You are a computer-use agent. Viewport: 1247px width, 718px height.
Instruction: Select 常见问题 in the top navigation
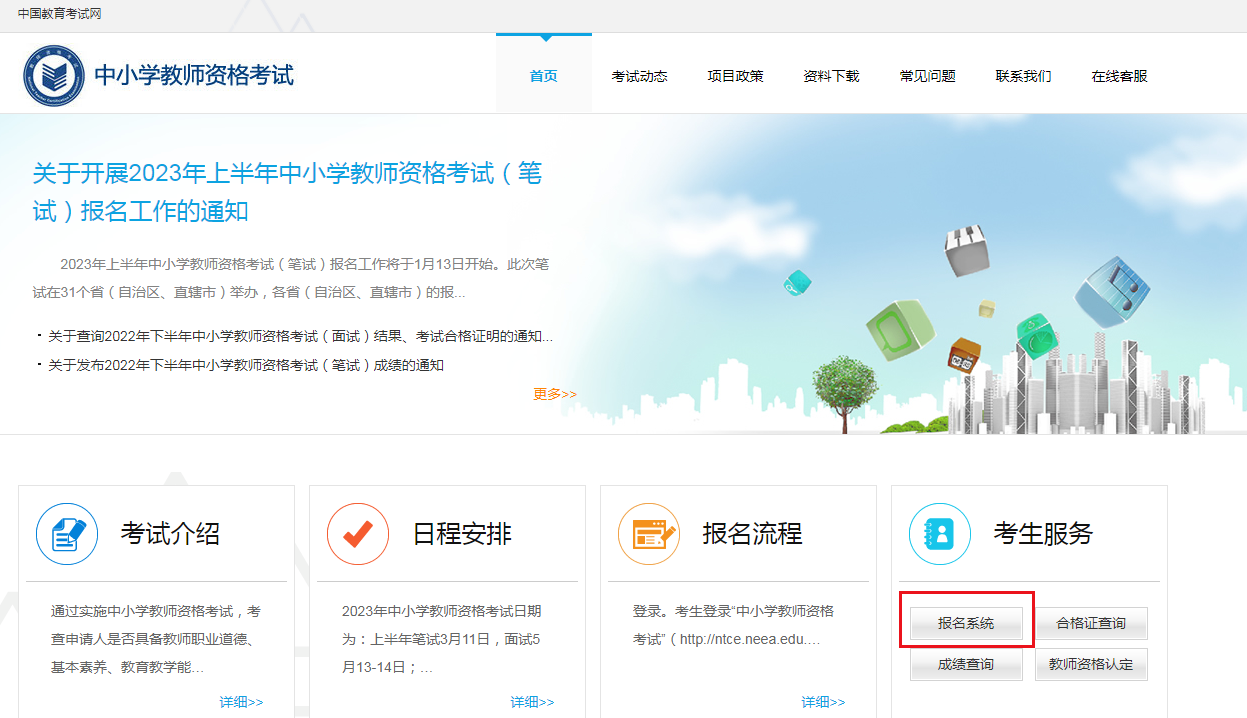click(927, 76)
